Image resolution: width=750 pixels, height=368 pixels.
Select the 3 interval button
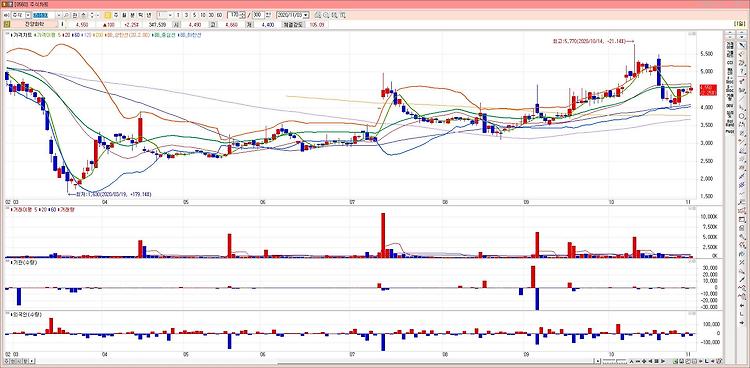pyautogui.click(x=186, y=15)
